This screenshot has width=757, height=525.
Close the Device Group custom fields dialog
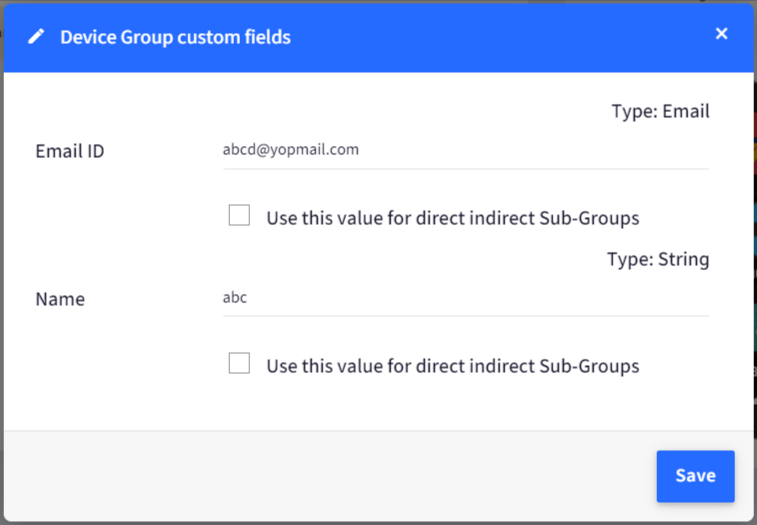tap(721, 33)
